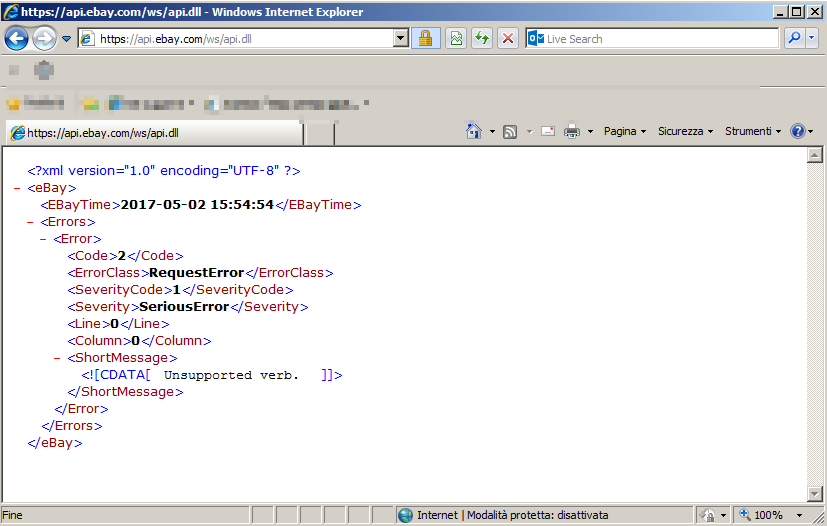
Task: Click the Compatibility View broken-page icon
Action: pos(456,39)
